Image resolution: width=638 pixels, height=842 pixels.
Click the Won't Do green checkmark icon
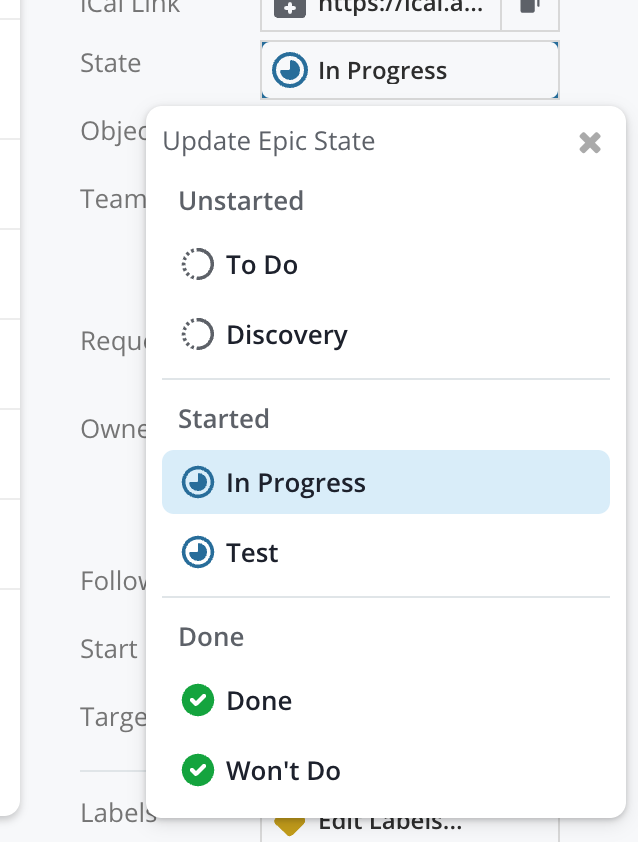tap(198, 770)
